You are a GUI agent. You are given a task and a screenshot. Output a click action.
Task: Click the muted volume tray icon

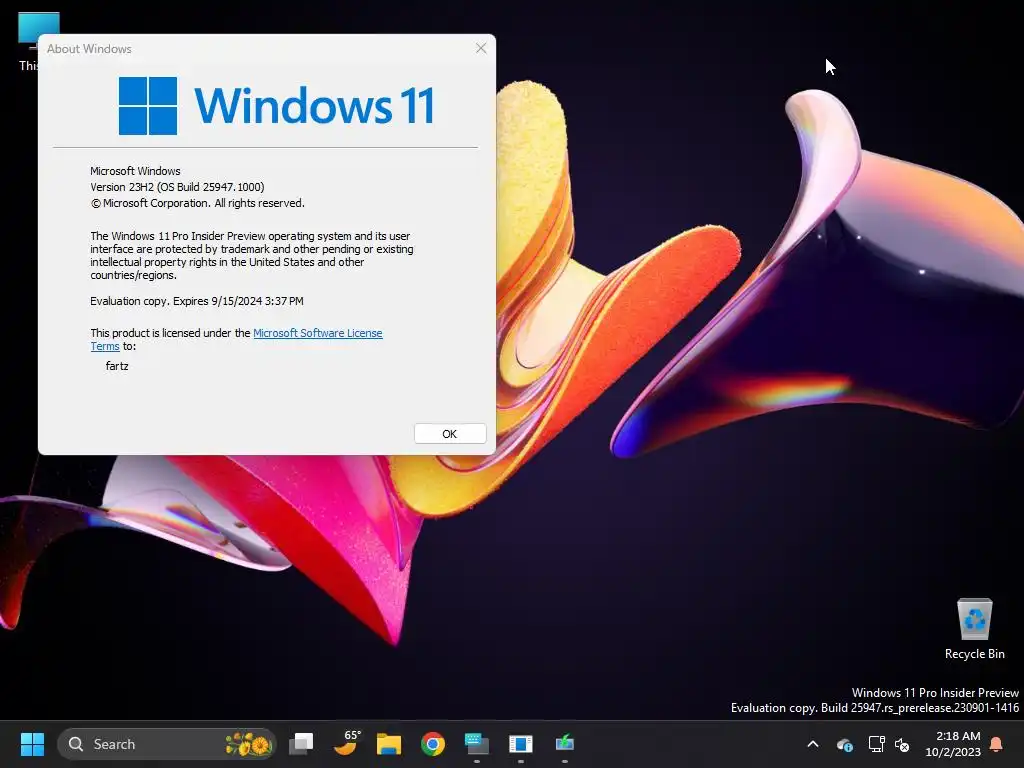(902, 744)
